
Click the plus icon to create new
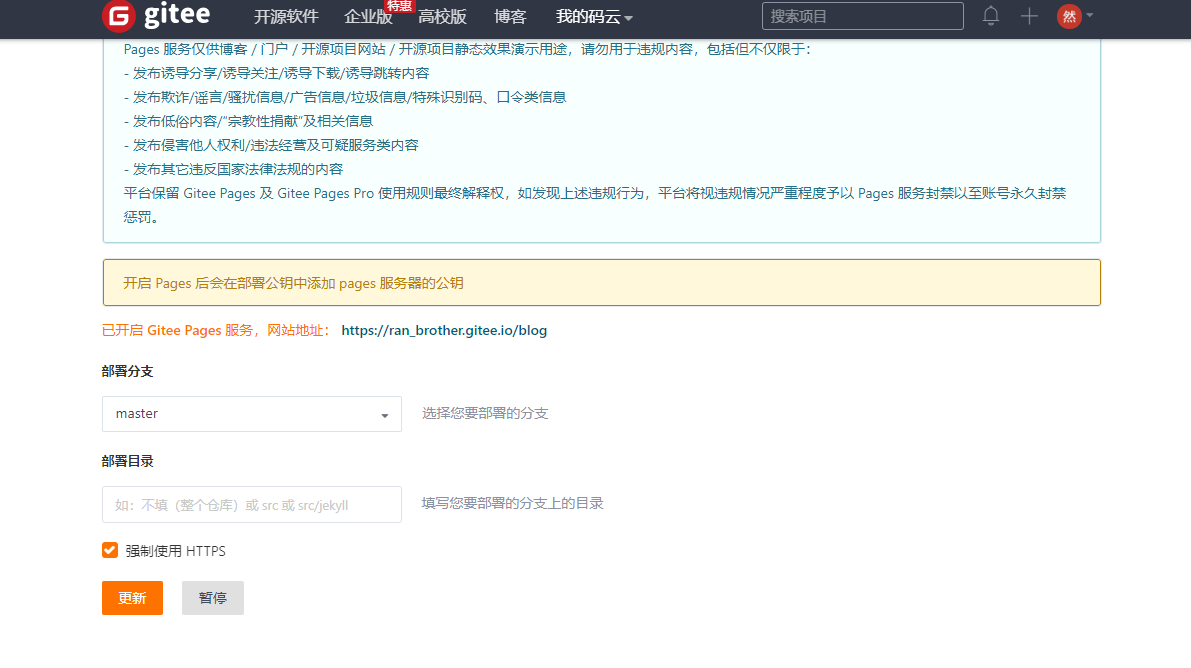click(1029, 16)
